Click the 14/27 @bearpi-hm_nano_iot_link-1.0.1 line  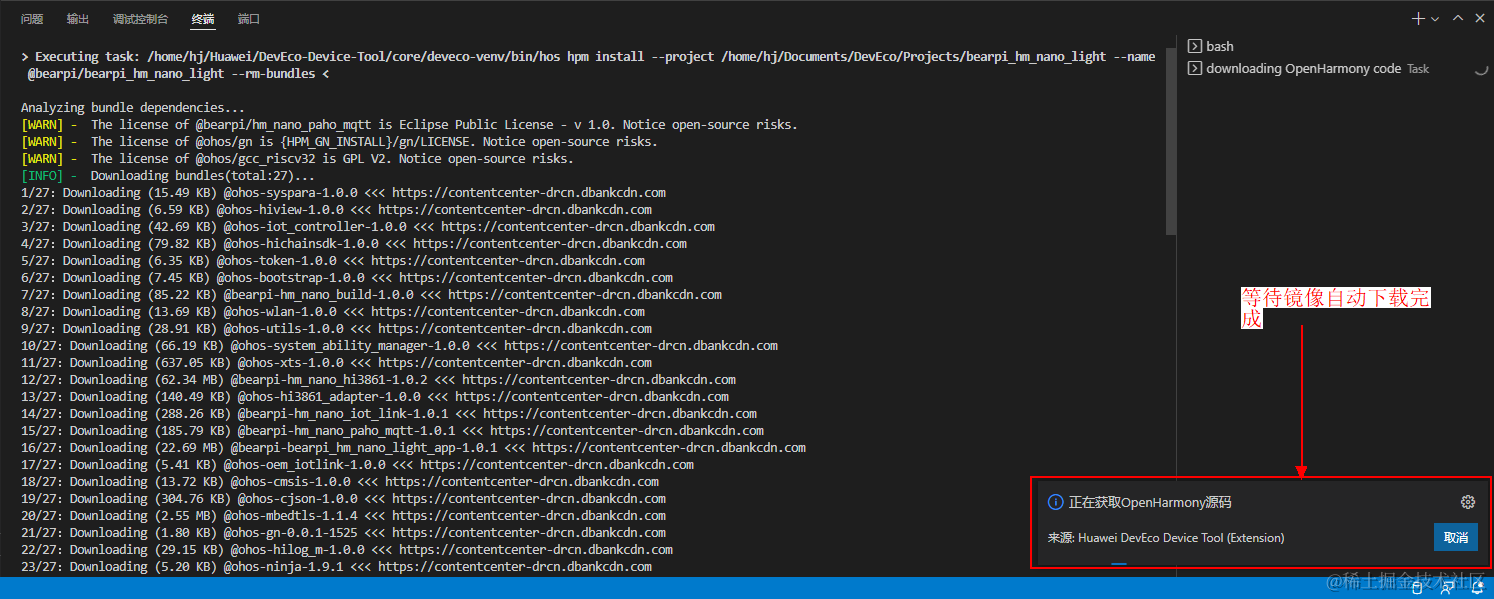[388, 413]
